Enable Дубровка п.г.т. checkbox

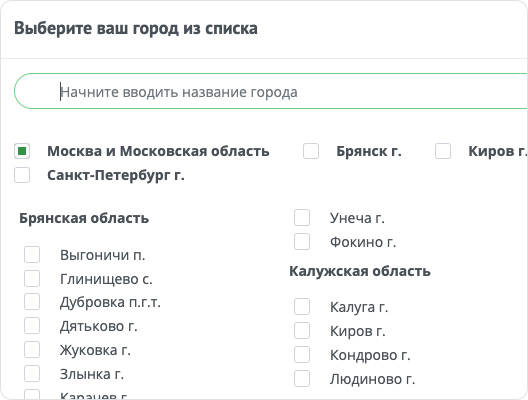click(x=32, y=302)
